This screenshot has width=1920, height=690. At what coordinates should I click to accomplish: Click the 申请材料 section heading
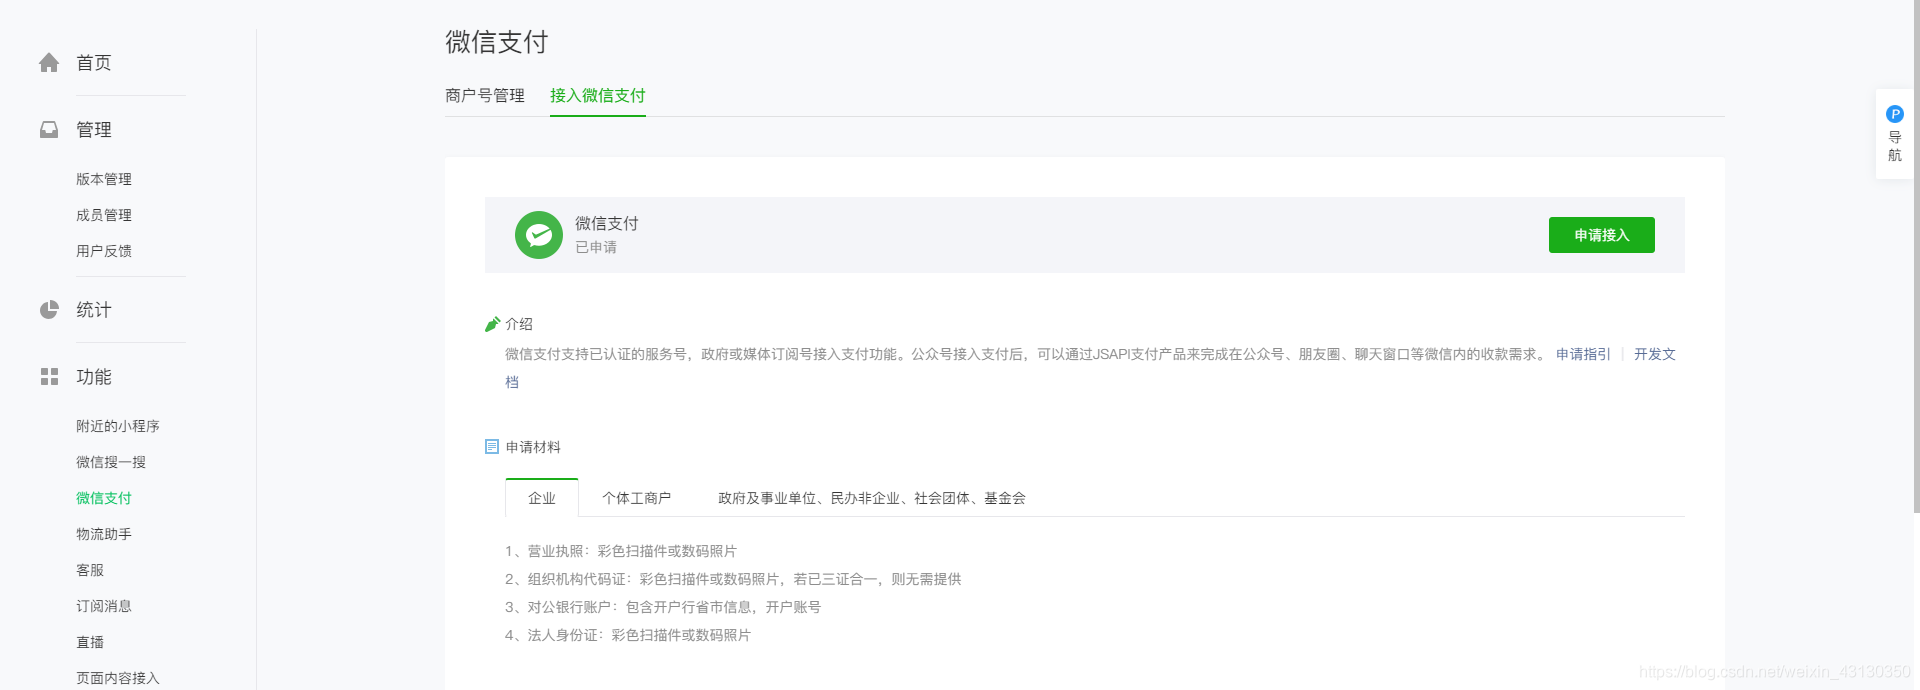coord(533,447)
